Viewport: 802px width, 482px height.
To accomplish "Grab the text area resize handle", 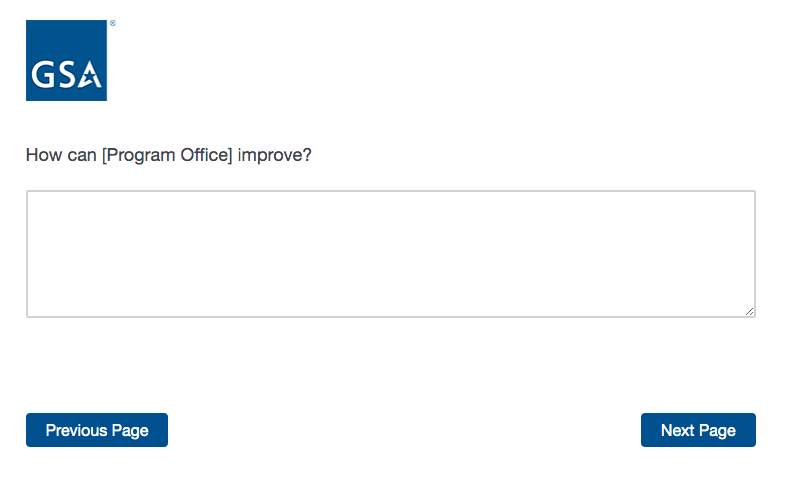I will click(x=750, y=312).
